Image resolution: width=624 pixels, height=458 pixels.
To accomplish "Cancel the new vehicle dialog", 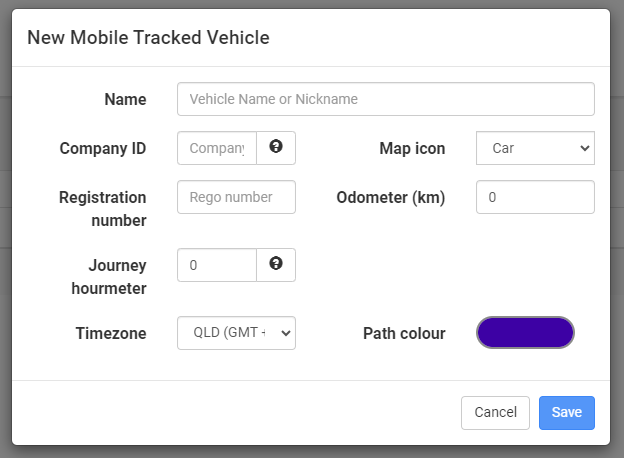I will 495,413.
